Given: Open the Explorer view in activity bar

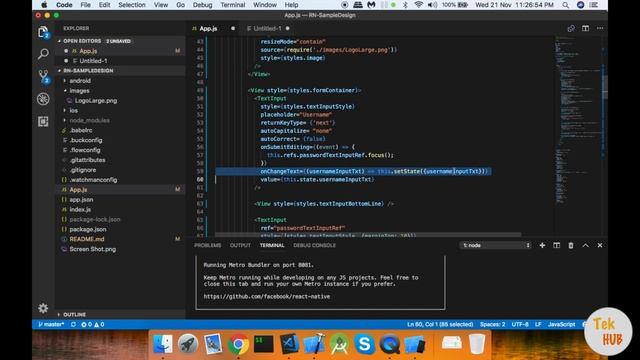Looking at the screenshot, I should [43, 32].
